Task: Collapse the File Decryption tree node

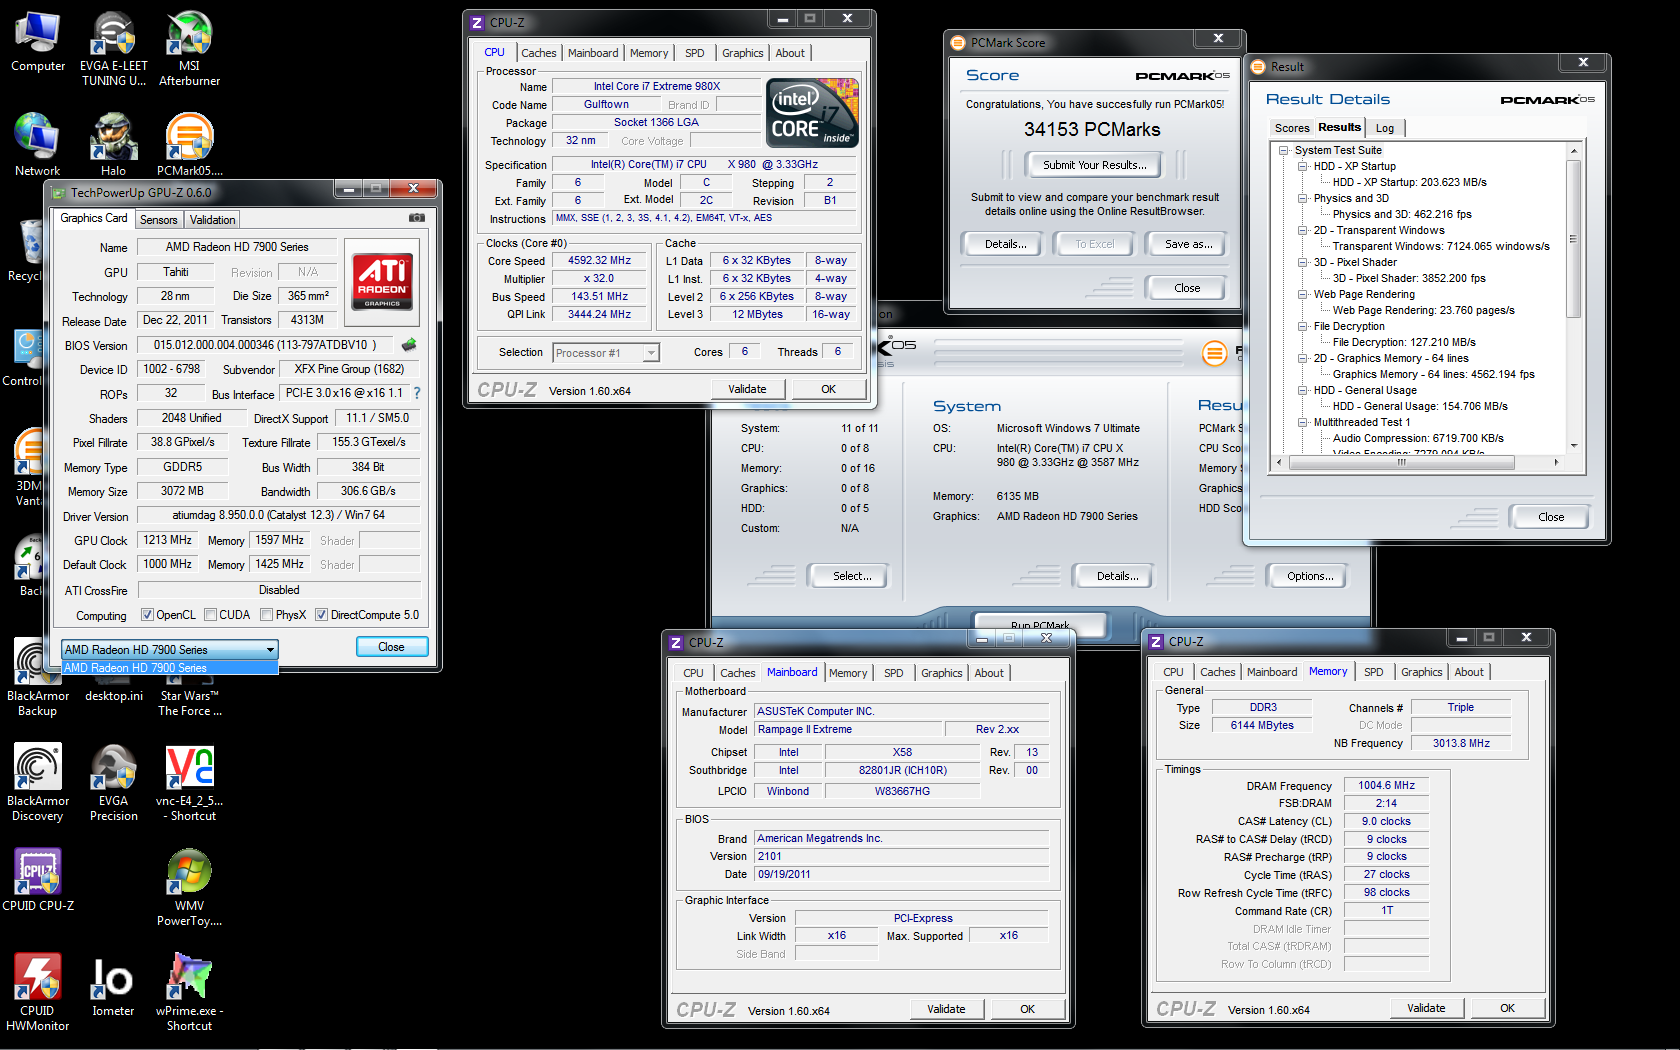Action: click(x=1303, y=326)
